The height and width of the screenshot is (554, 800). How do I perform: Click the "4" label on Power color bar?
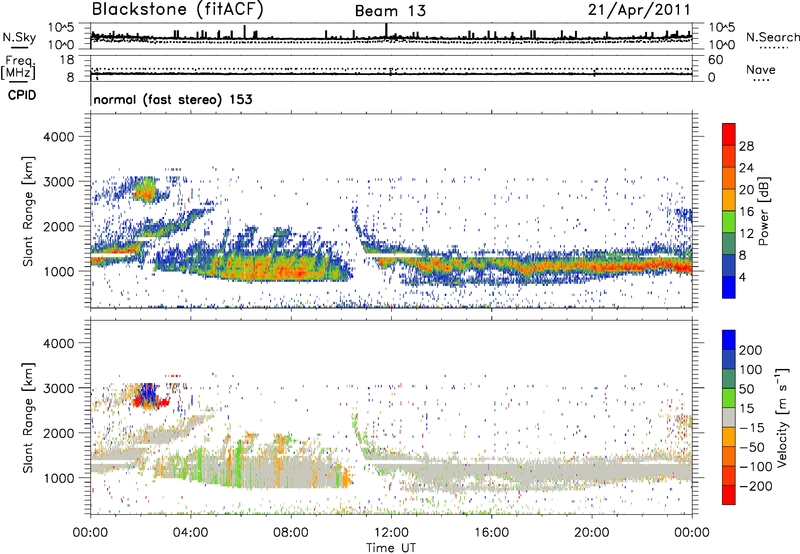743,278
